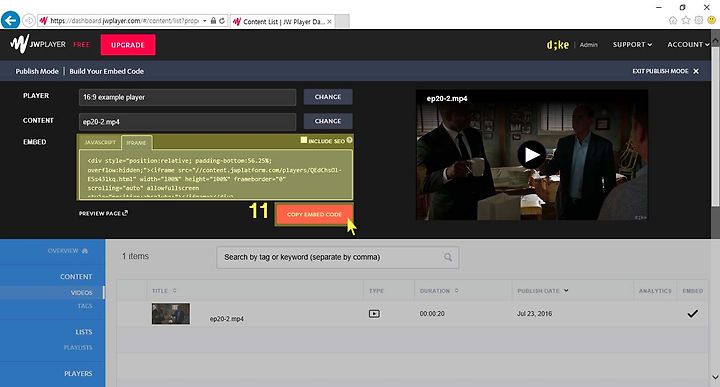Open the ep20-2.mp4 title in list
The width and height of the screenshot is (720, 387).
pyautogui.click(x=226, y=319)
